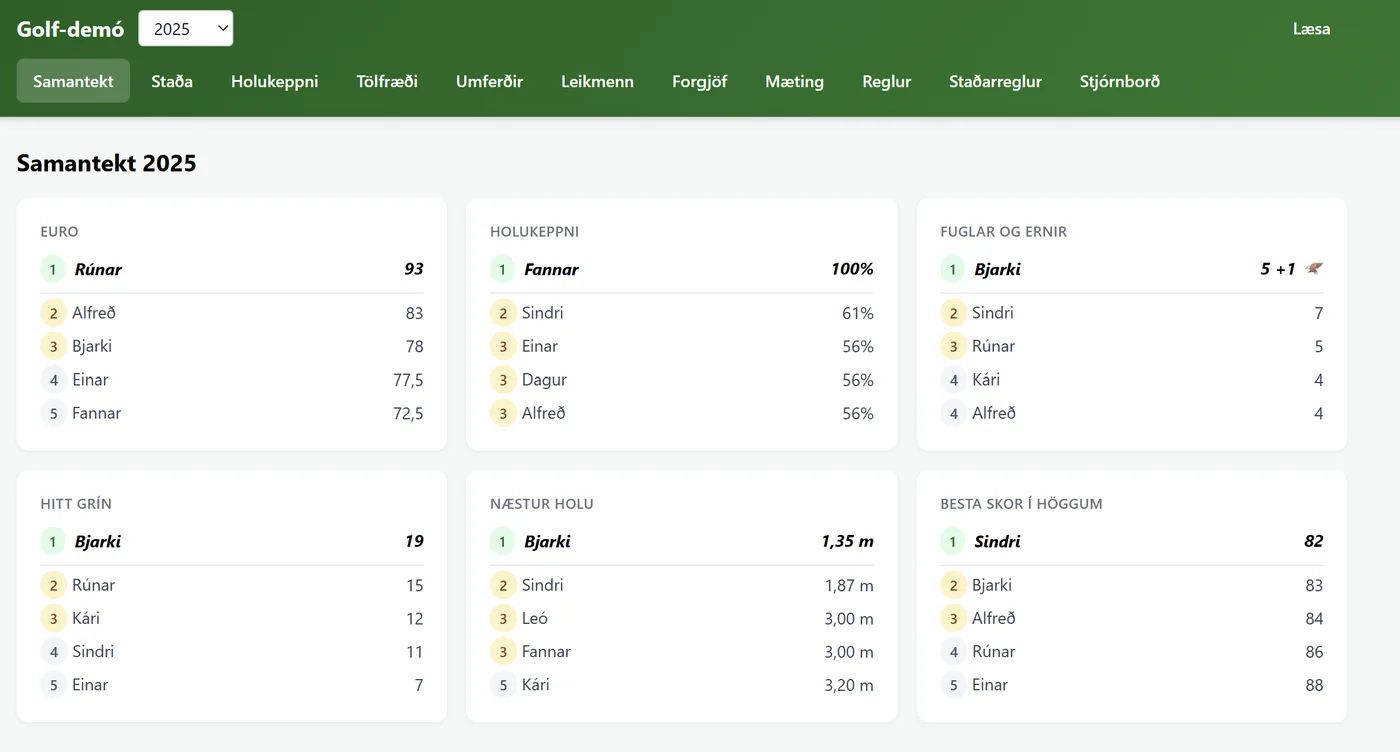This screenshot has height=752, width=1400.
Task: Click Kári's 3,20 m value
Action: (x=849, y=685)
